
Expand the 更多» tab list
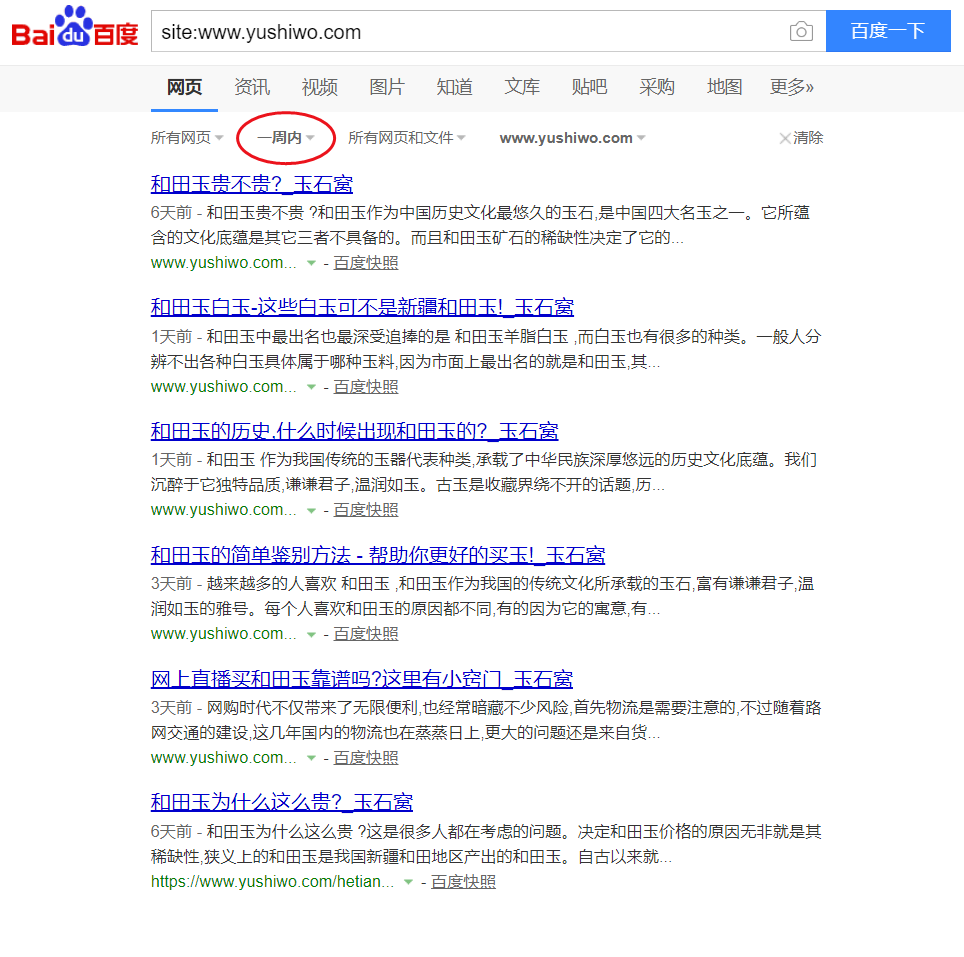click(792, 87)
